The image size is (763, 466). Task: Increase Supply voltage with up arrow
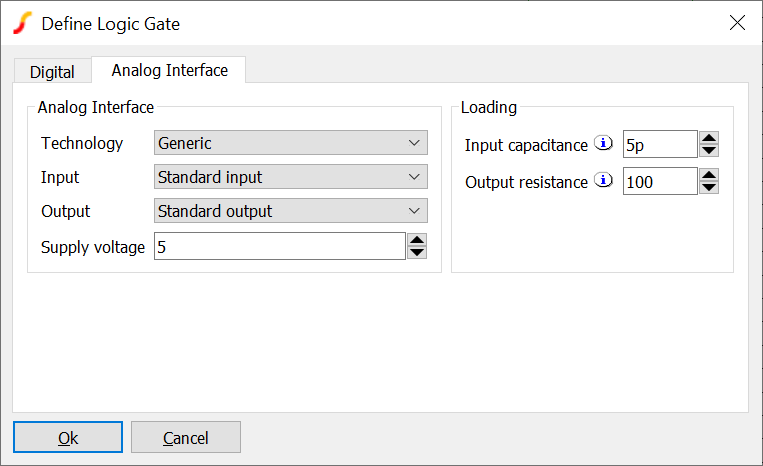point(418,240)
